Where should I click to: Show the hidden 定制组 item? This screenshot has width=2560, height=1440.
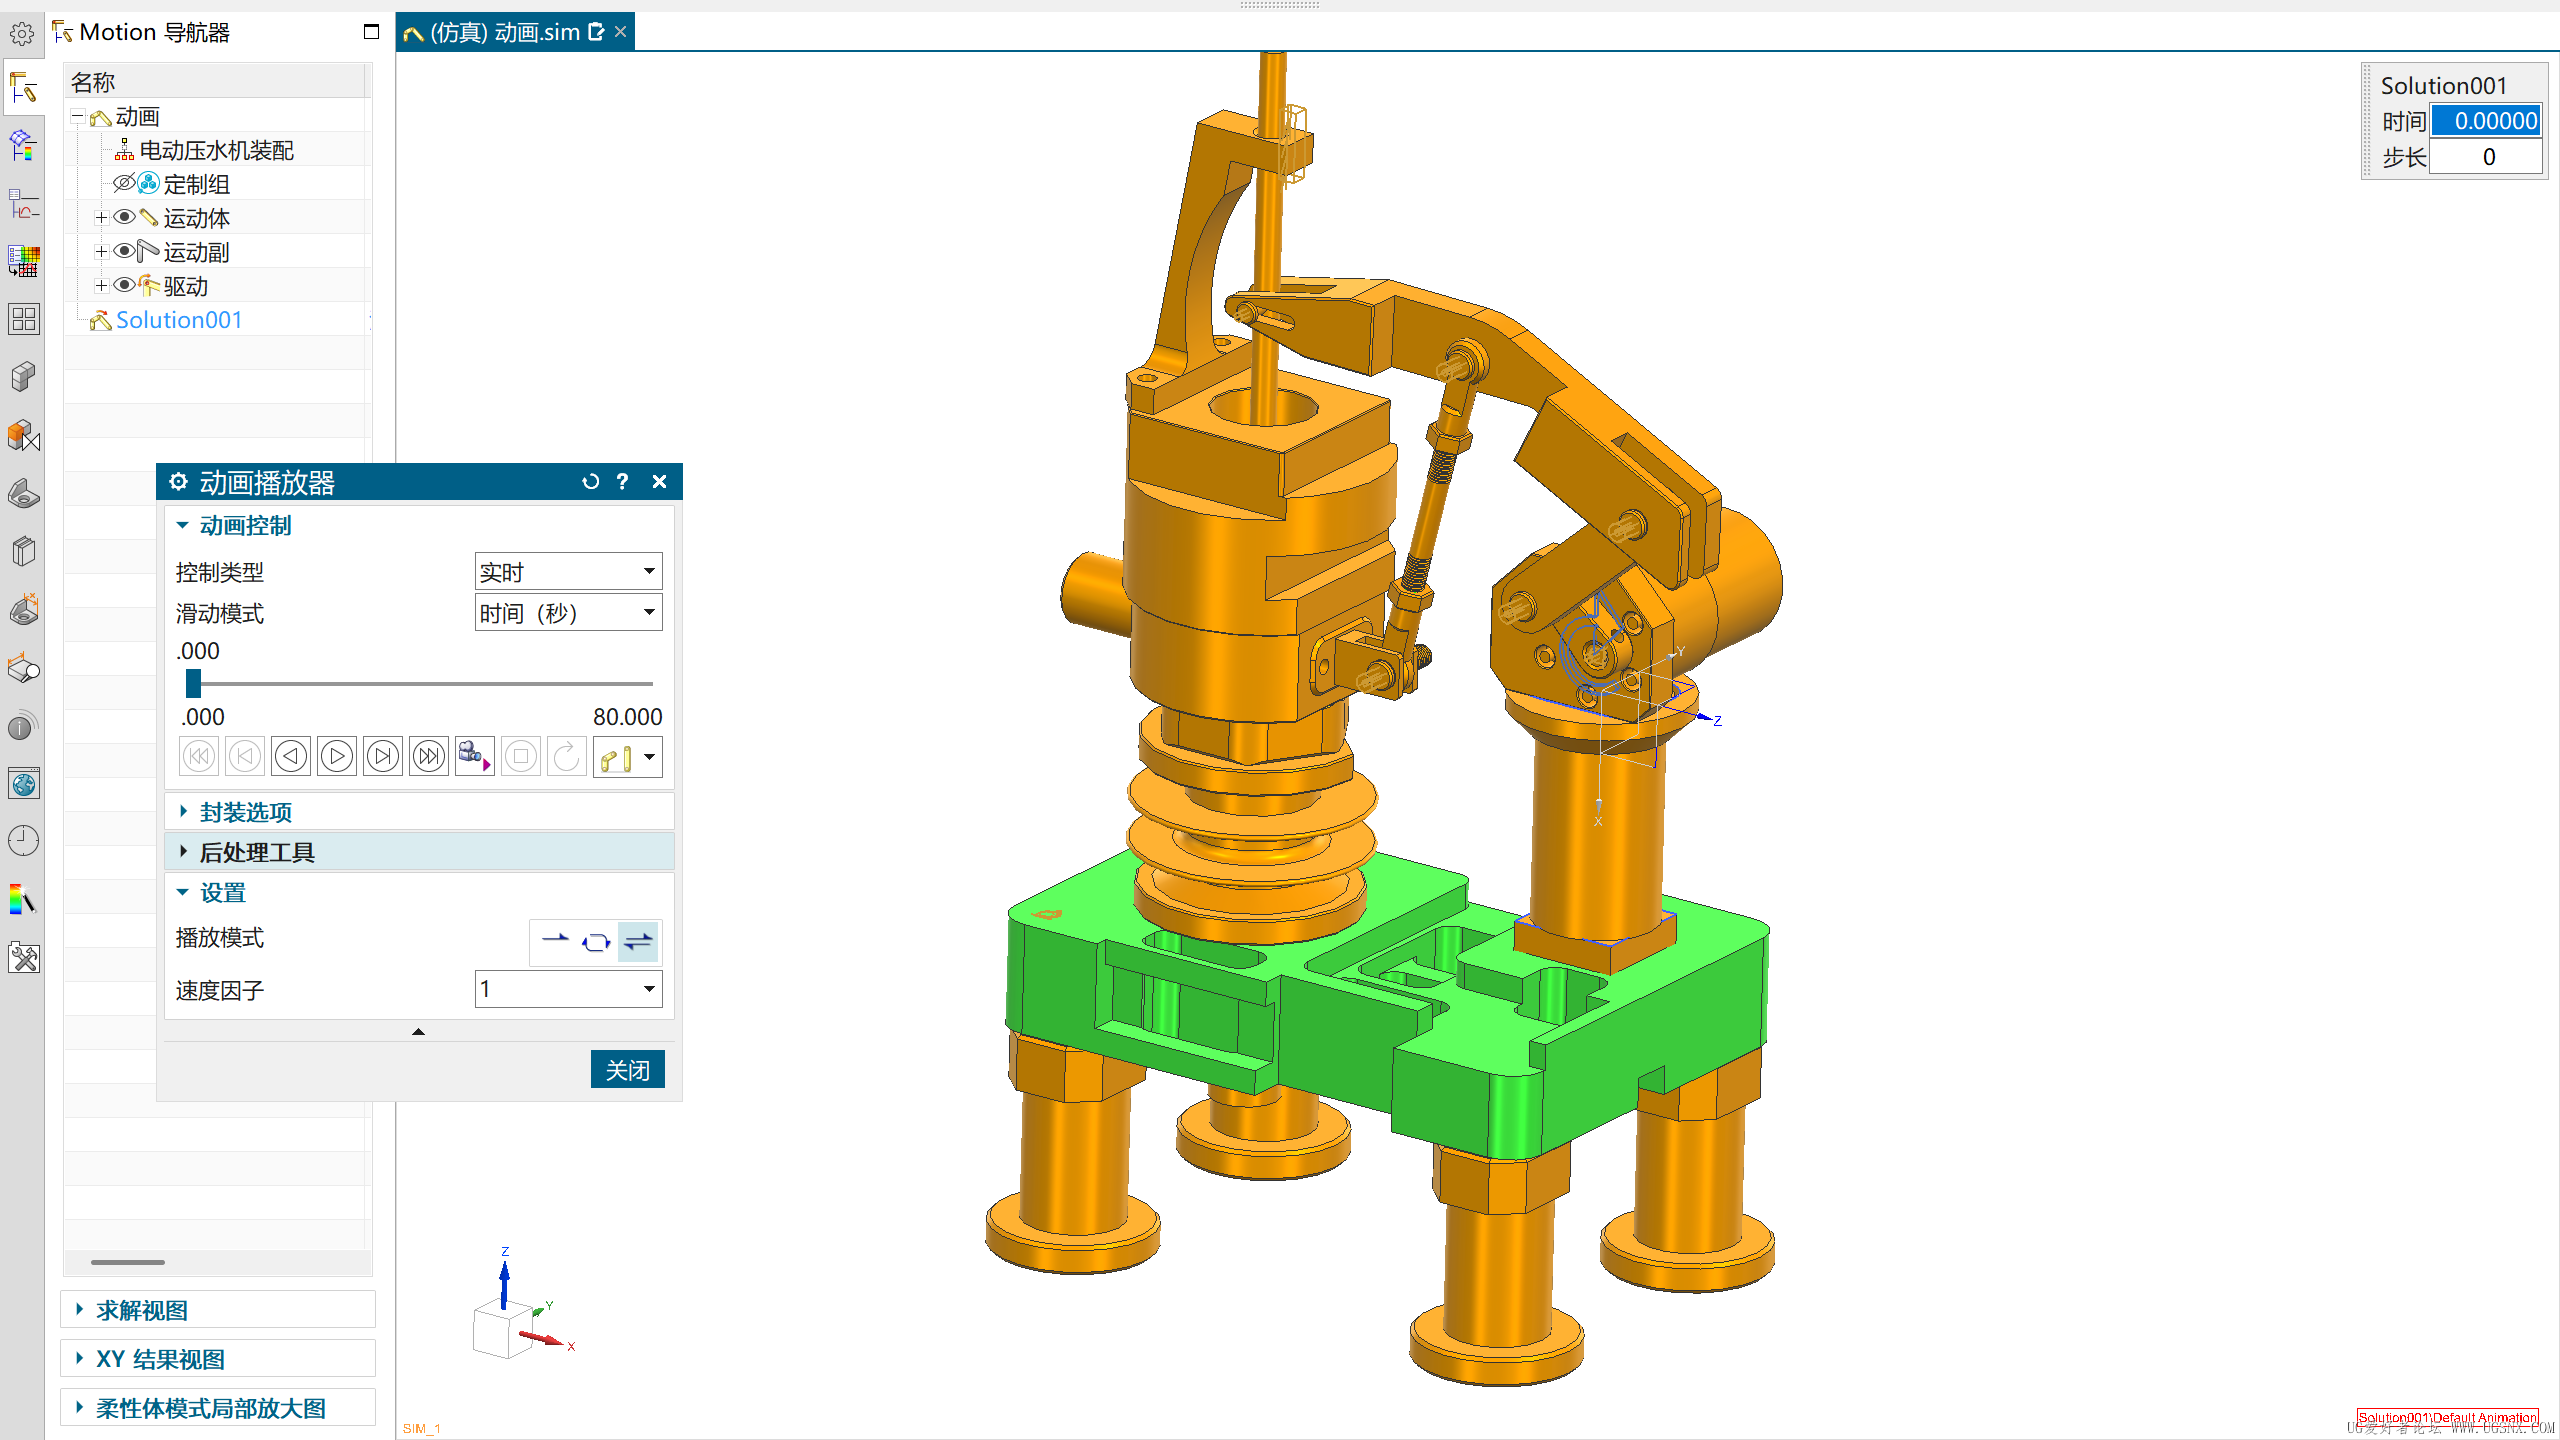[x=124, y=184]
